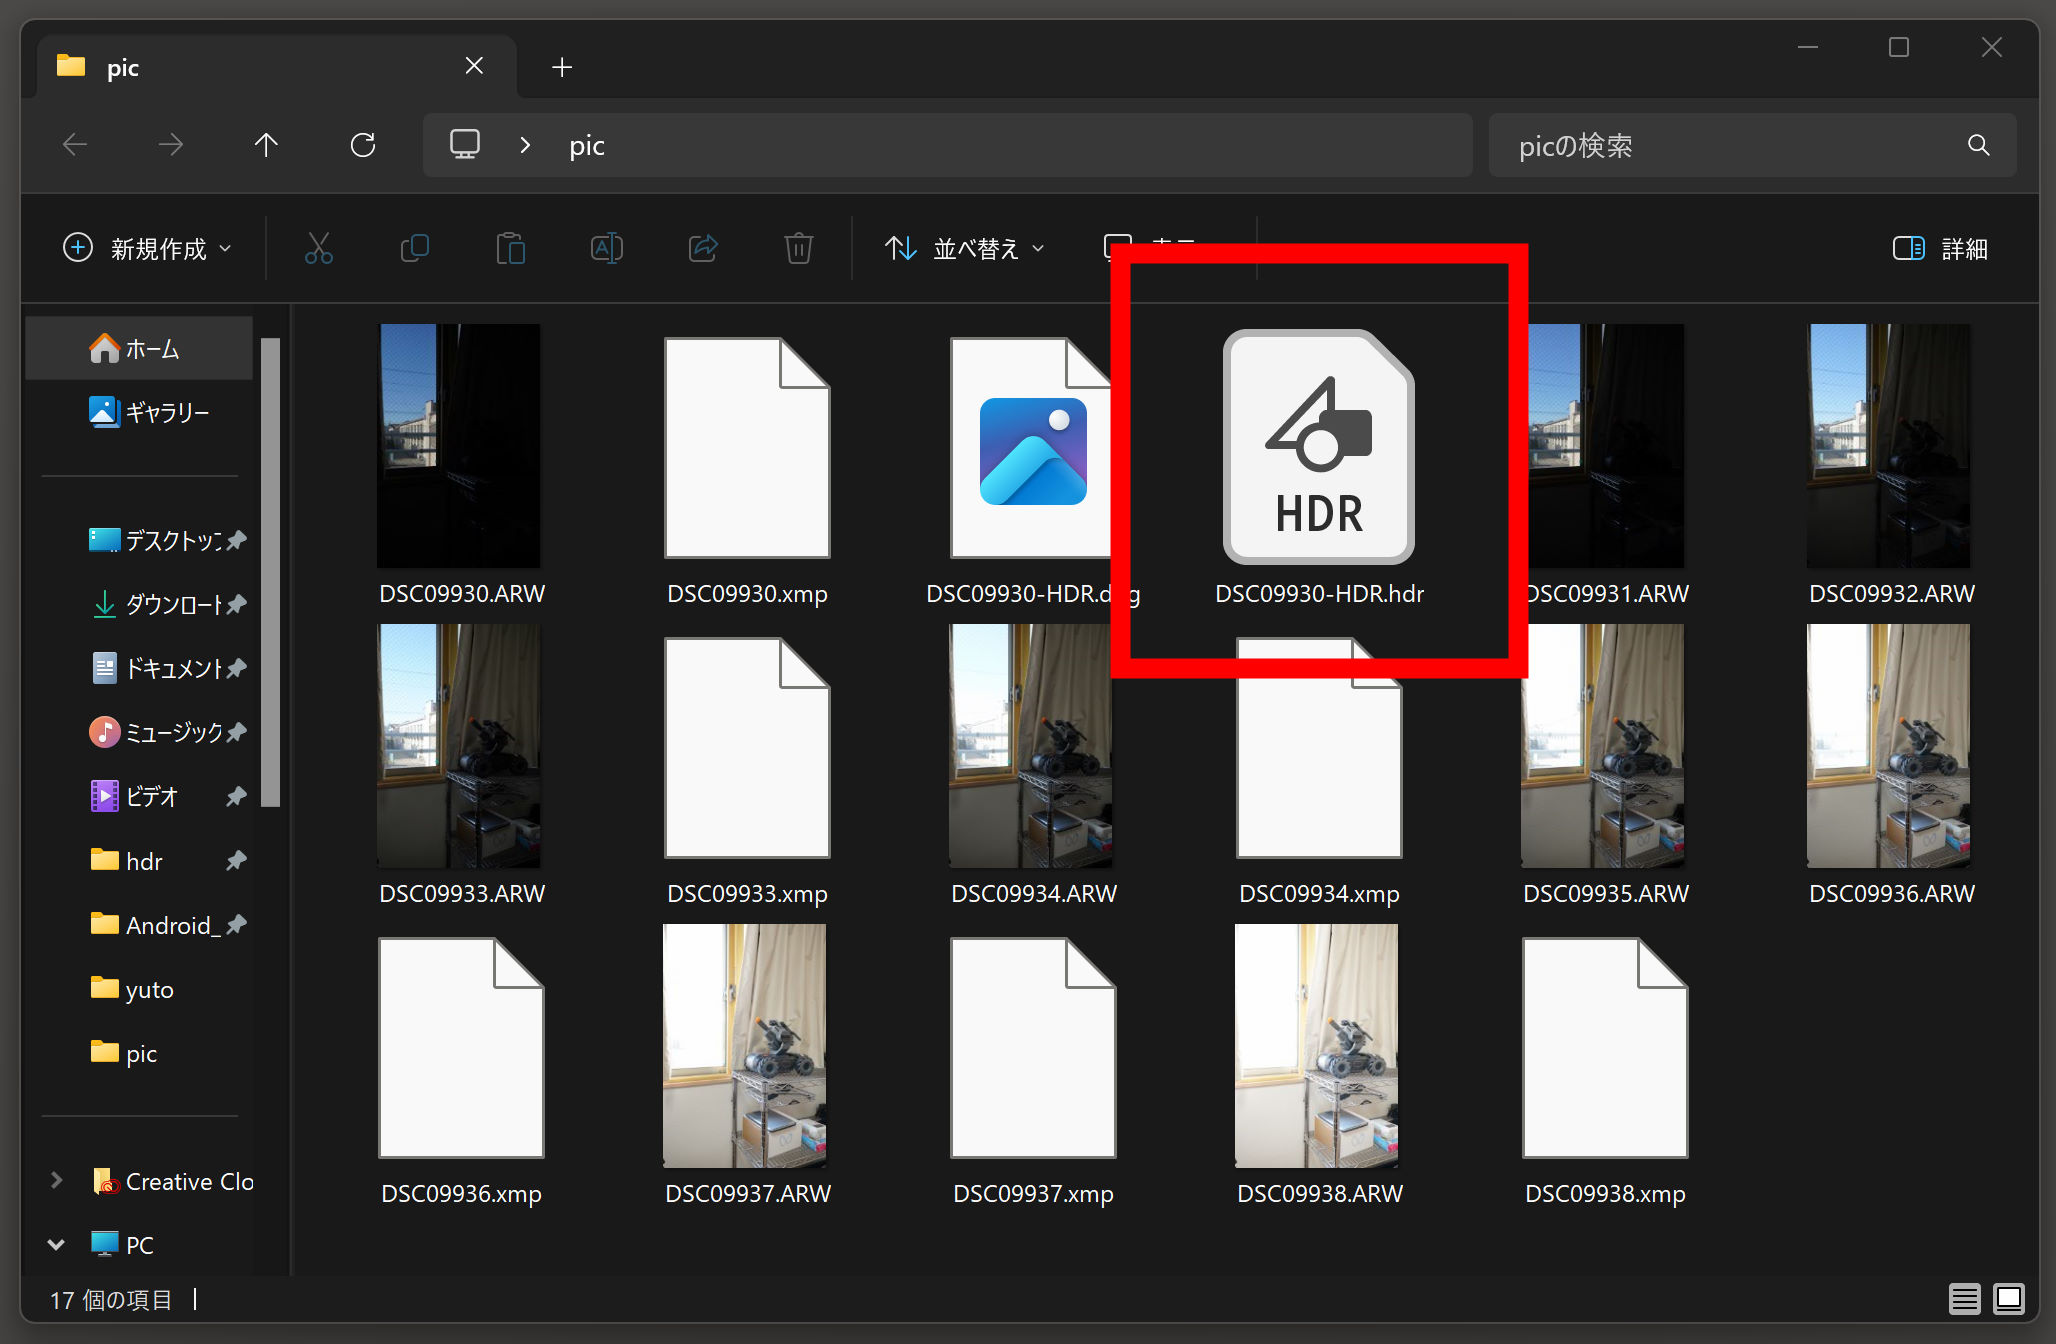Click the Share icon in toolbar
The image size is (2056, 1344).
pyautogui.click(x=702, y=248)
